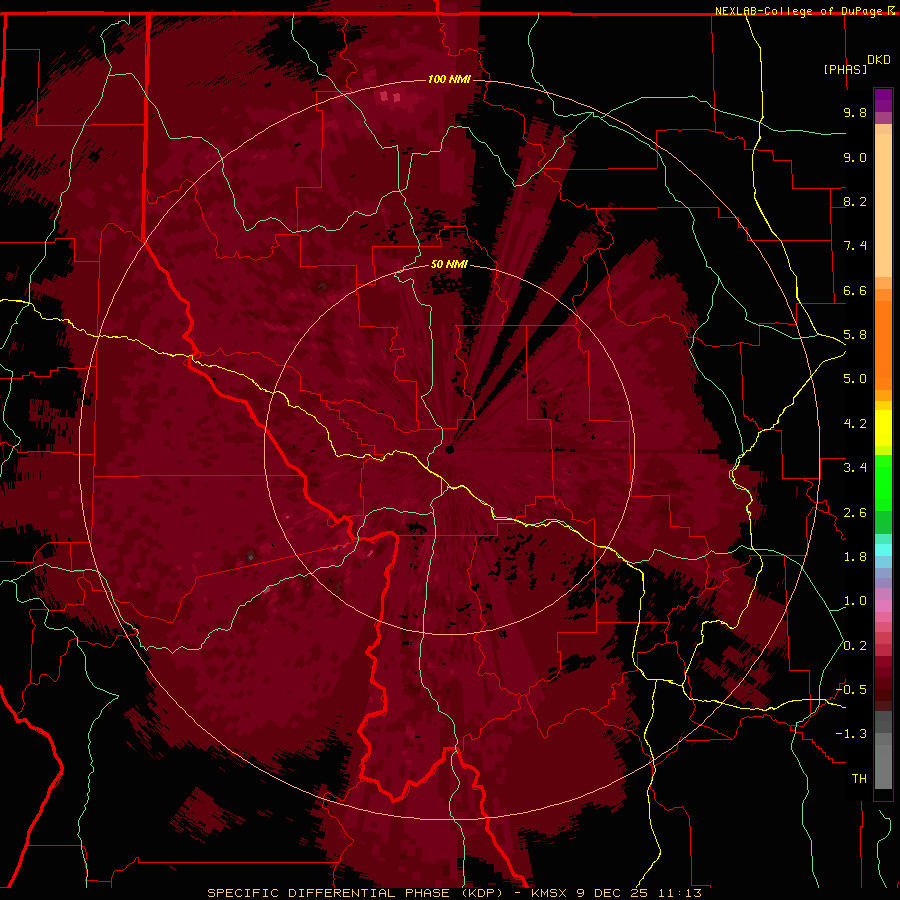This screenshot has height=900, width=900.
Task: Click the yellow segment of the color bar
Action: pos(883,428)
